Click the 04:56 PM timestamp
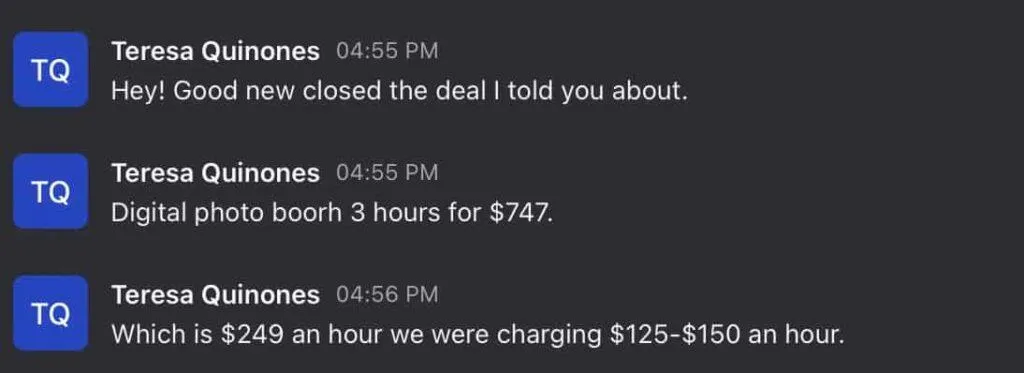Screen dimensions: 1024x373 click(387, 295)
